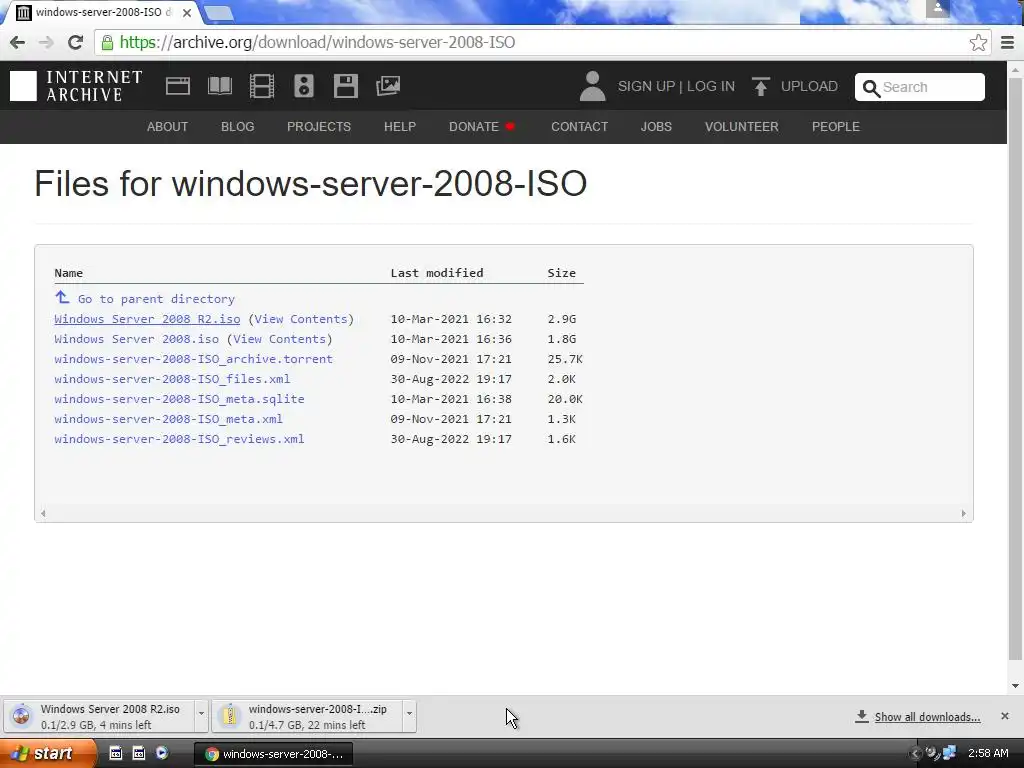Open windows-server-2008-ISO_files.xml
1024x768 pixels.
pos(172,379)
